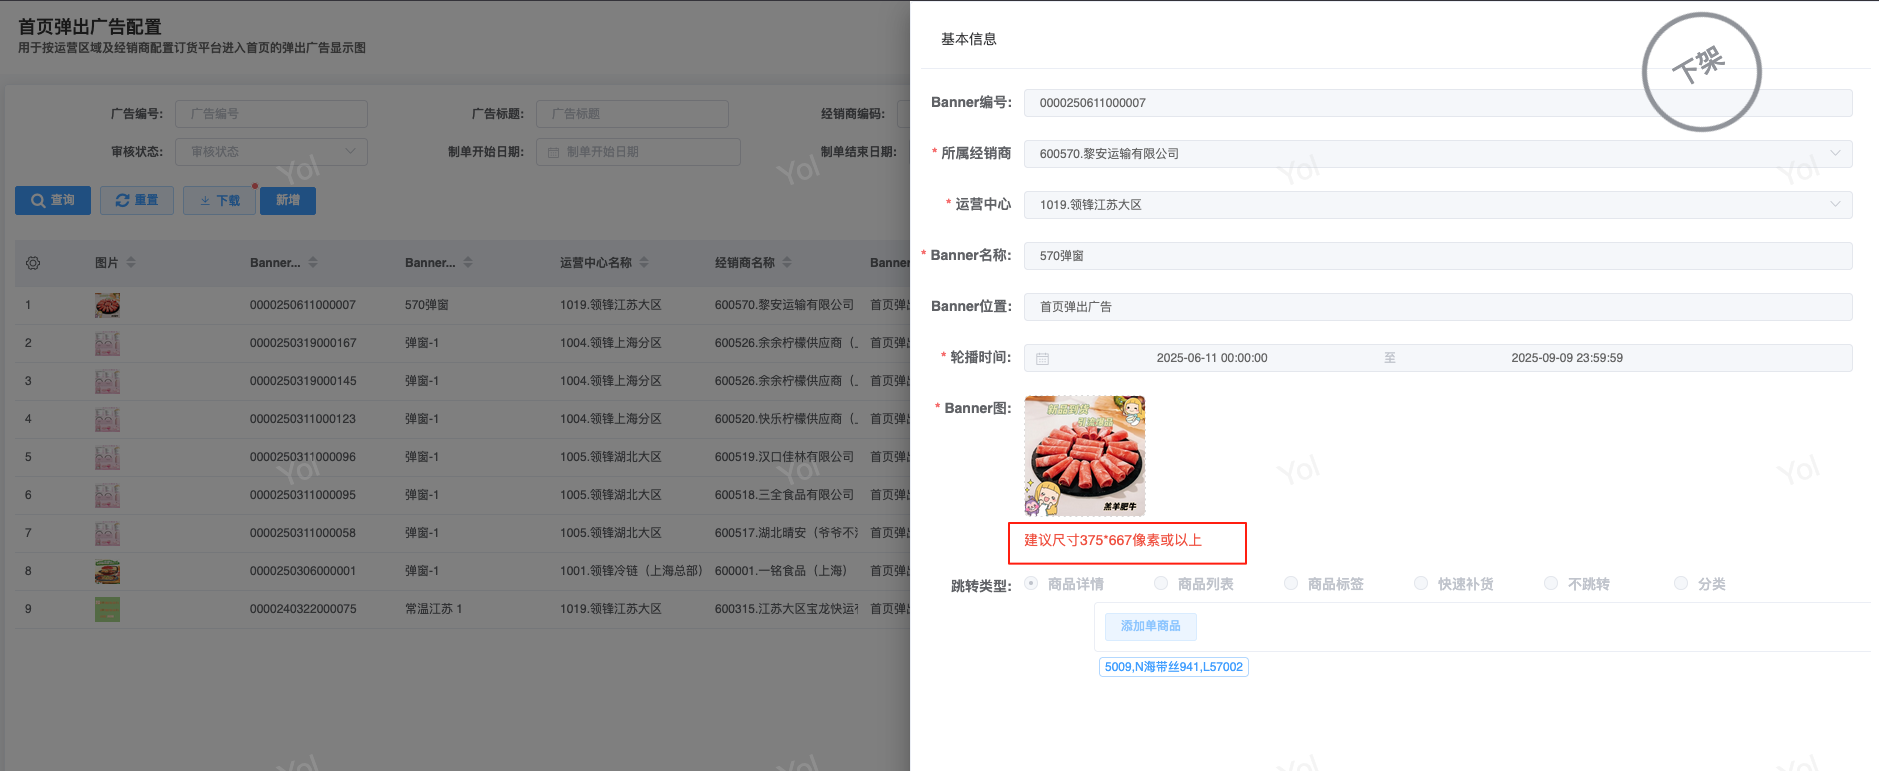Click Banner number 0000250319000145
The image size is (1879, 771).
pyautogui.click(x=303, y=381)
